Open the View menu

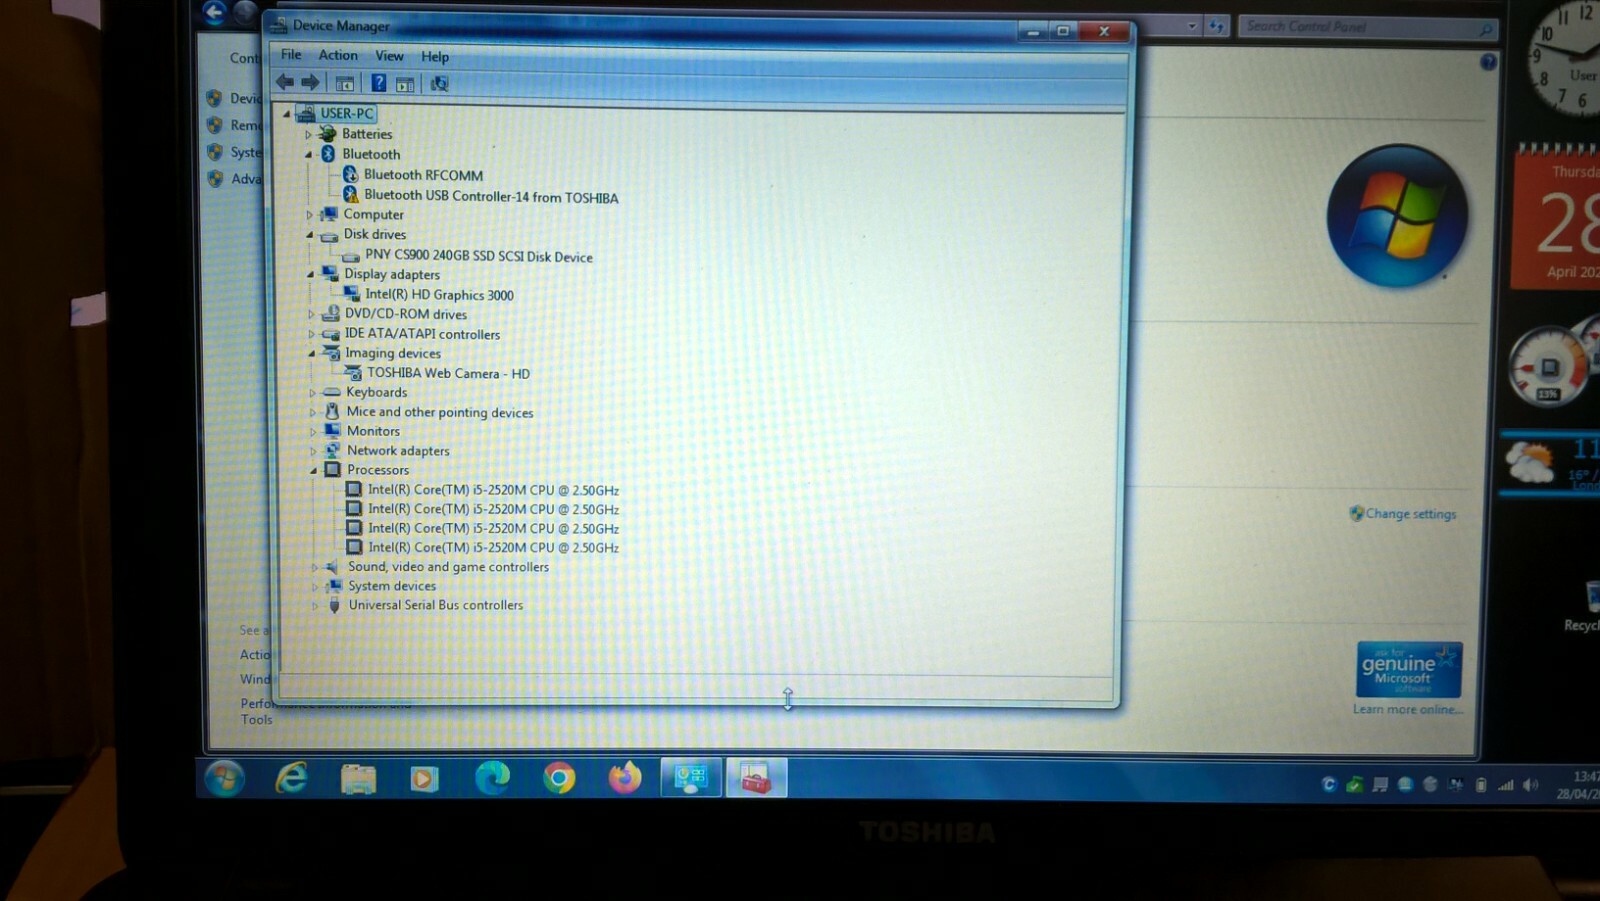click(x=389, y=56)
